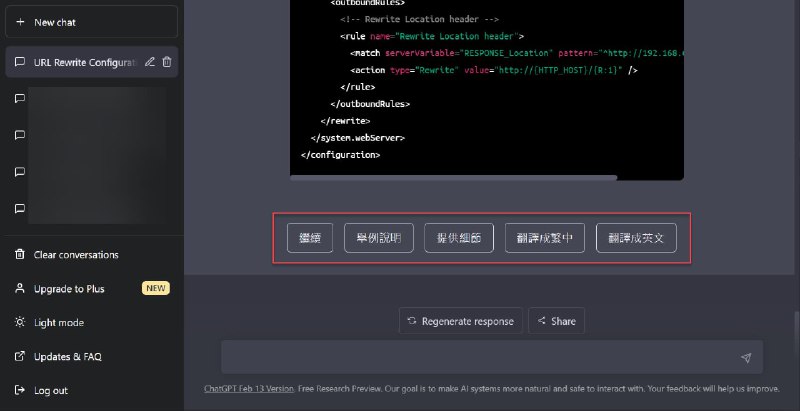Click the 翻譯成繁中 button
This screenshot has width=800, height=411.
tap(544, 239)
